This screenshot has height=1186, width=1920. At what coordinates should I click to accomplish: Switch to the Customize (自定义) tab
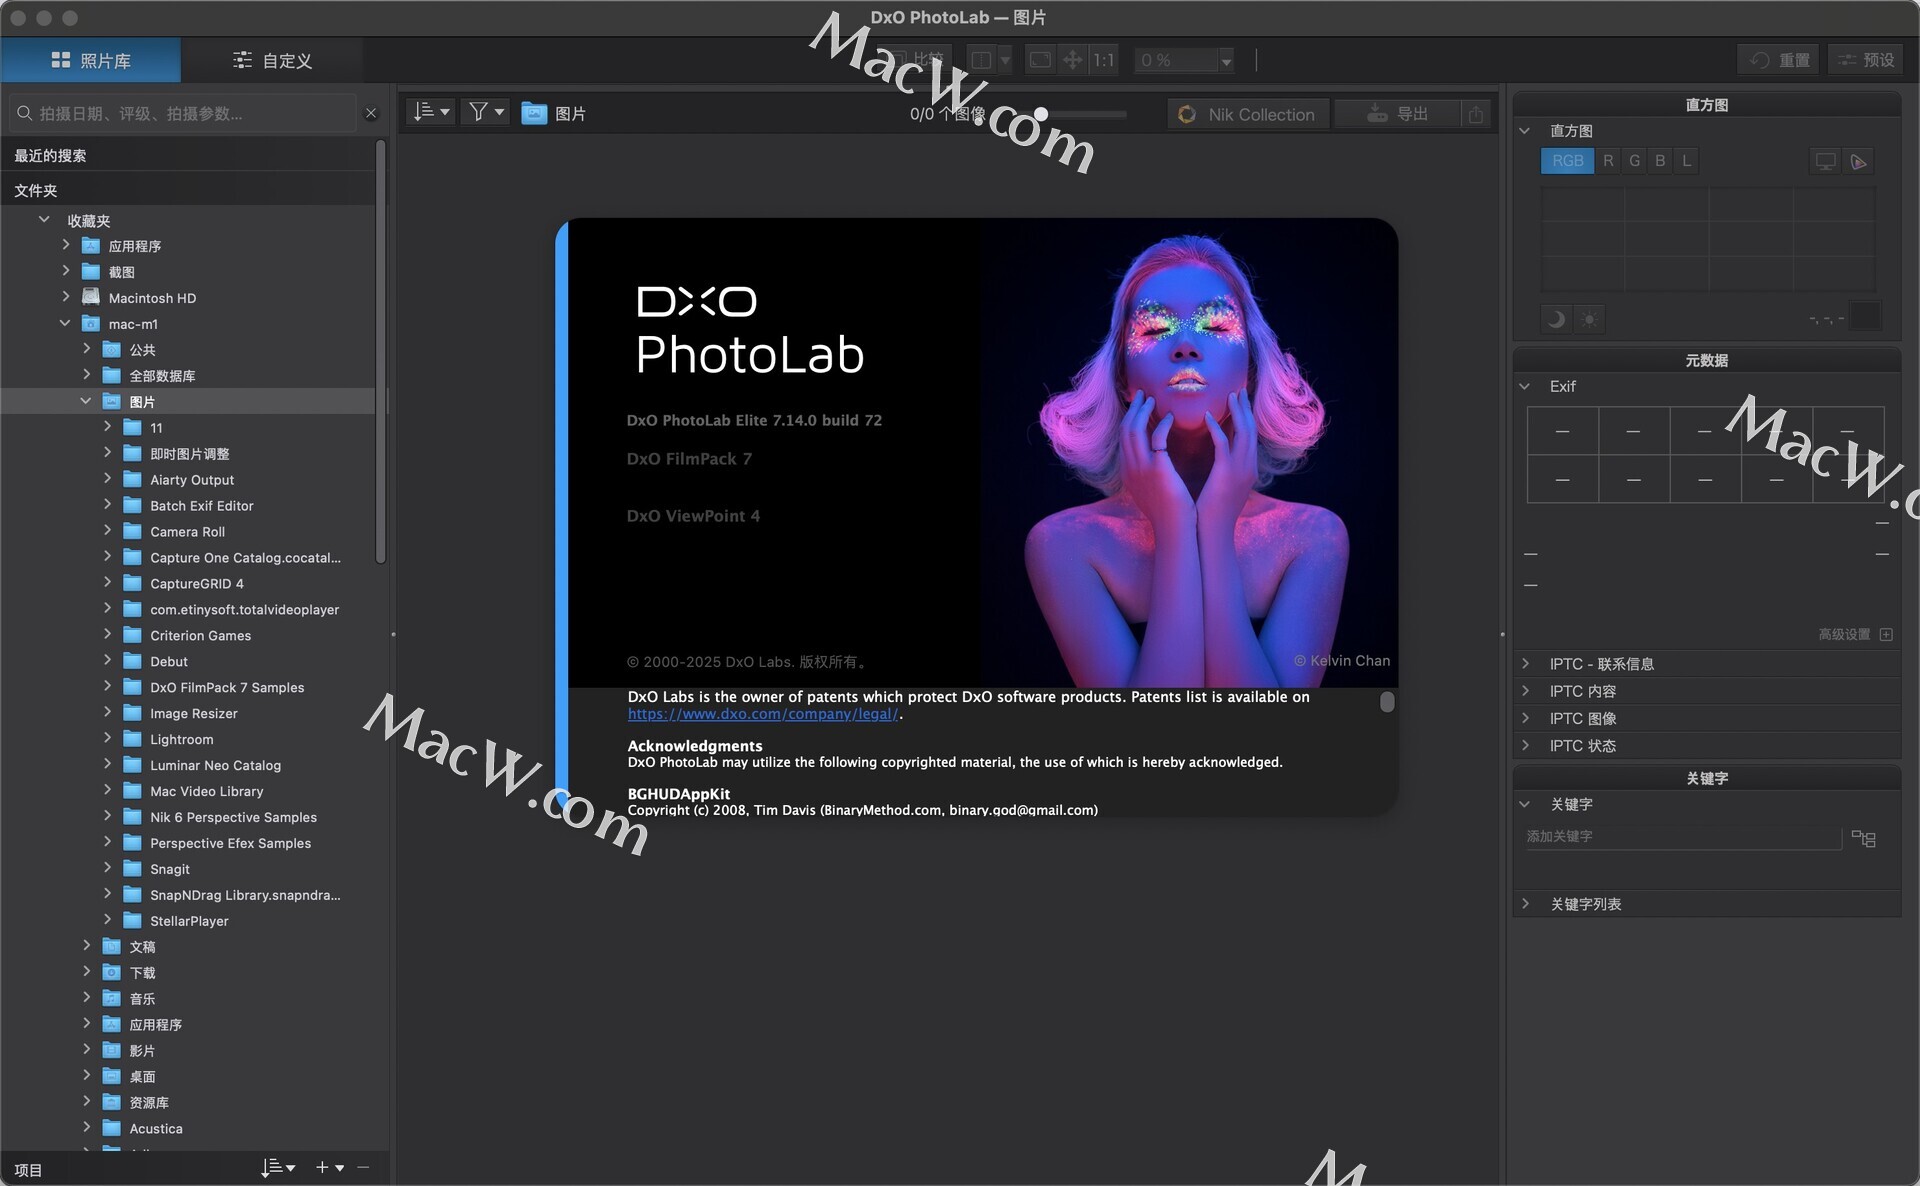[272, 60]
